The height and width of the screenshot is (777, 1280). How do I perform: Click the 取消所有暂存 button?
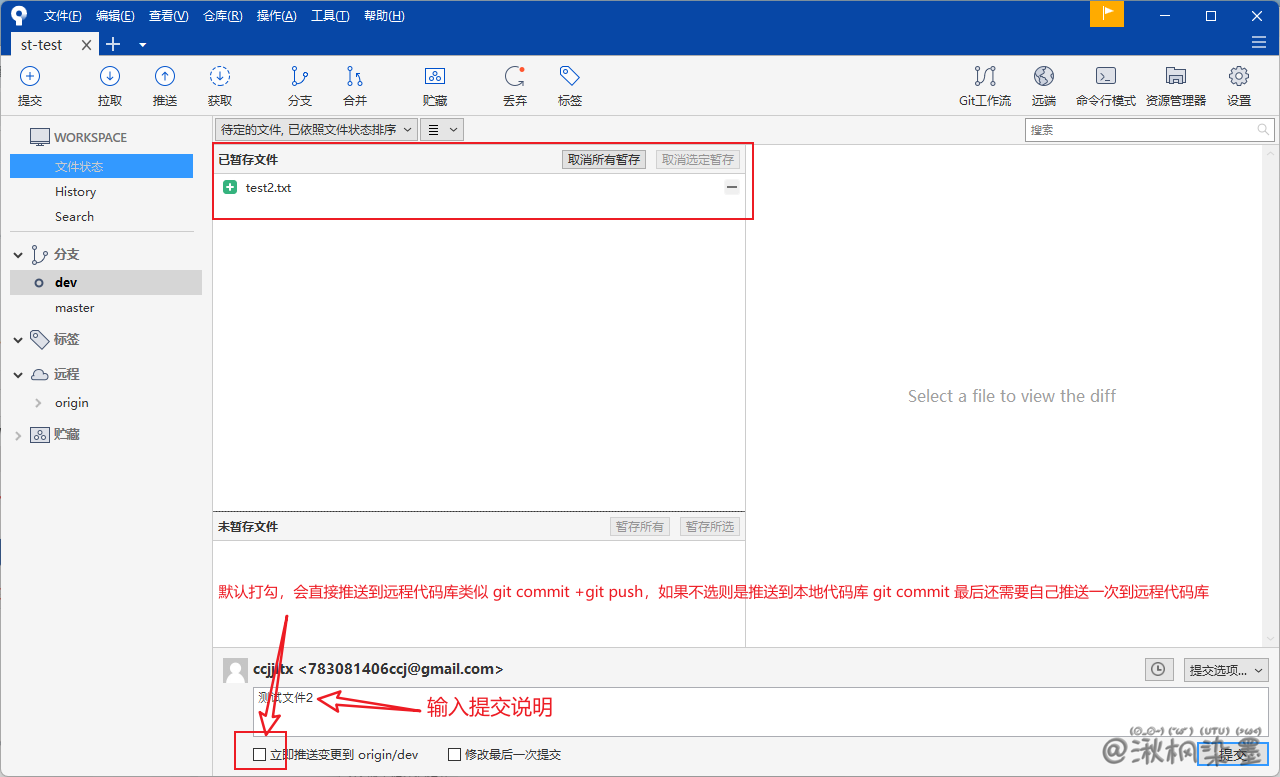click(x=604, y=159)
